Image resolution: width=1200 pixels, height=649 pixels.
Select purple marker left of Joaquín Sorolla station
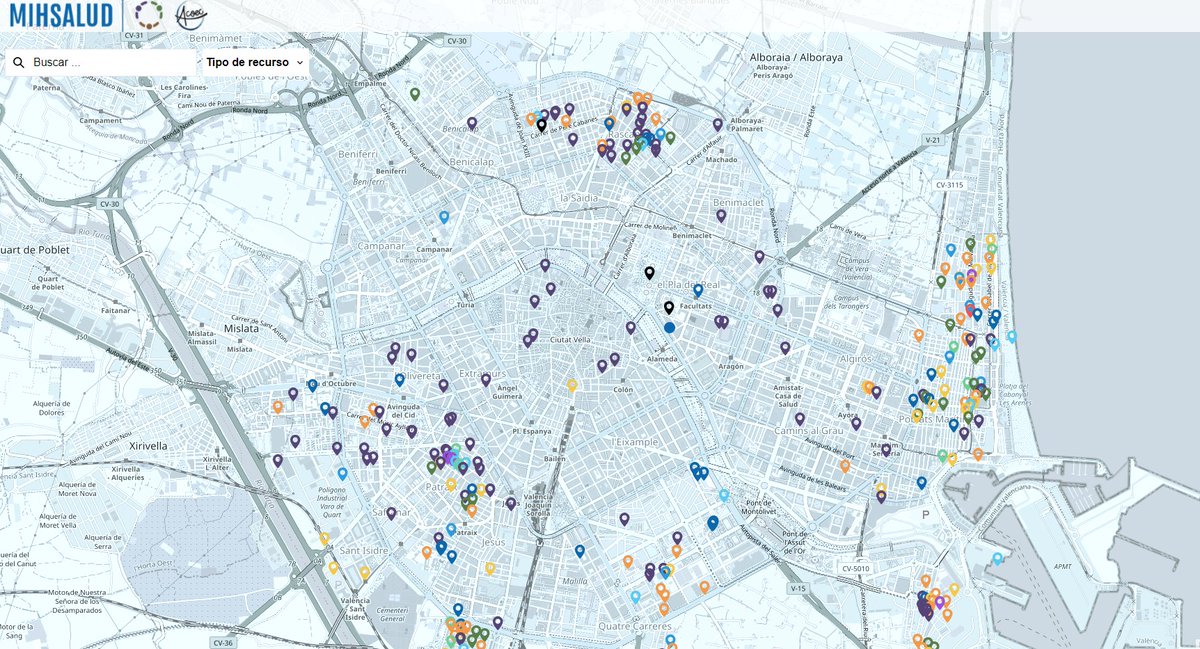pos(510,503)
